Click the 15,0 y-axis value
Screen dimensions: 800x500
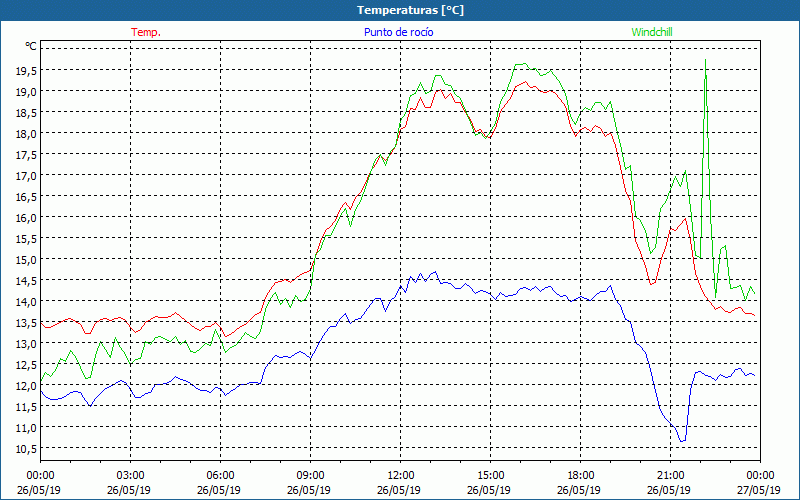point(26,260)
